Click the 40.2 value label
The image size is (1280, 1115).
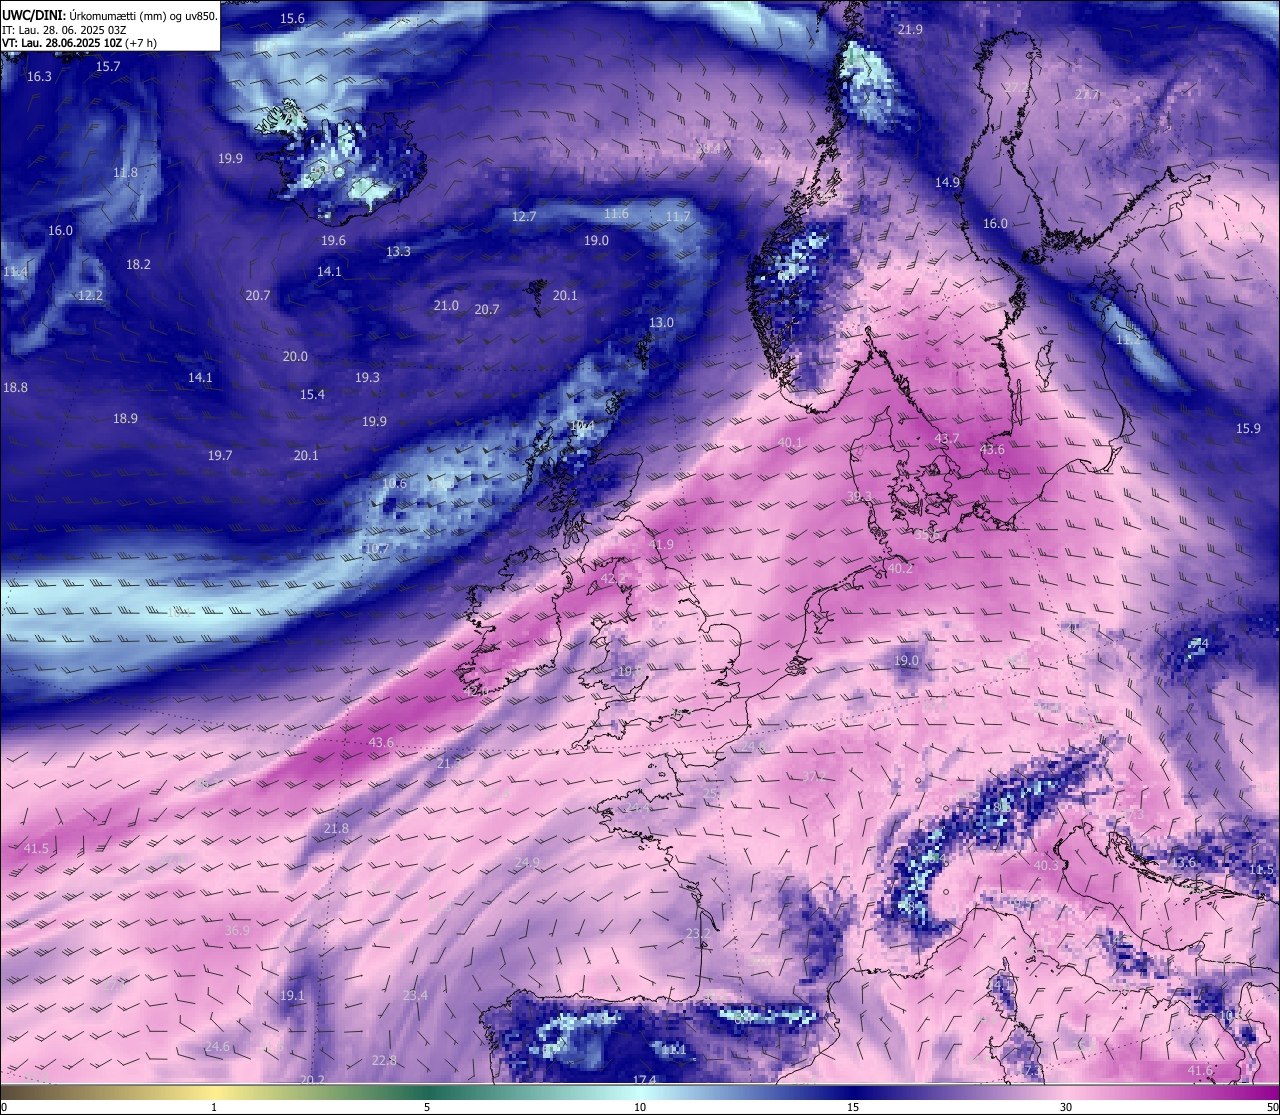[900, 567]
